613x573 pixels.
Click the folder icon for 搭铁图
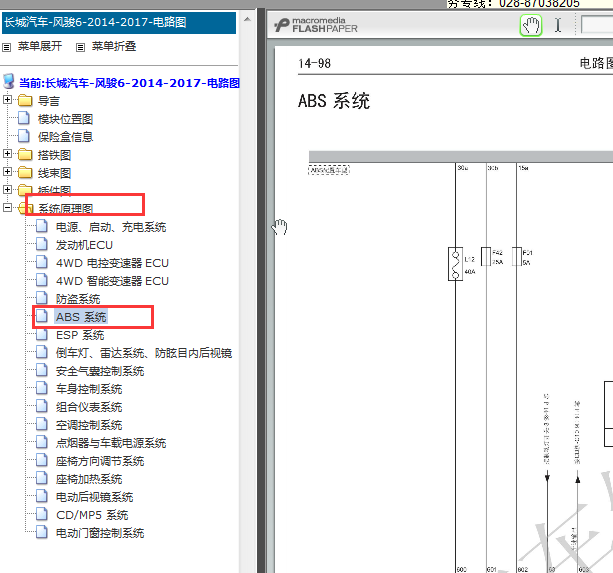(25, 154)
